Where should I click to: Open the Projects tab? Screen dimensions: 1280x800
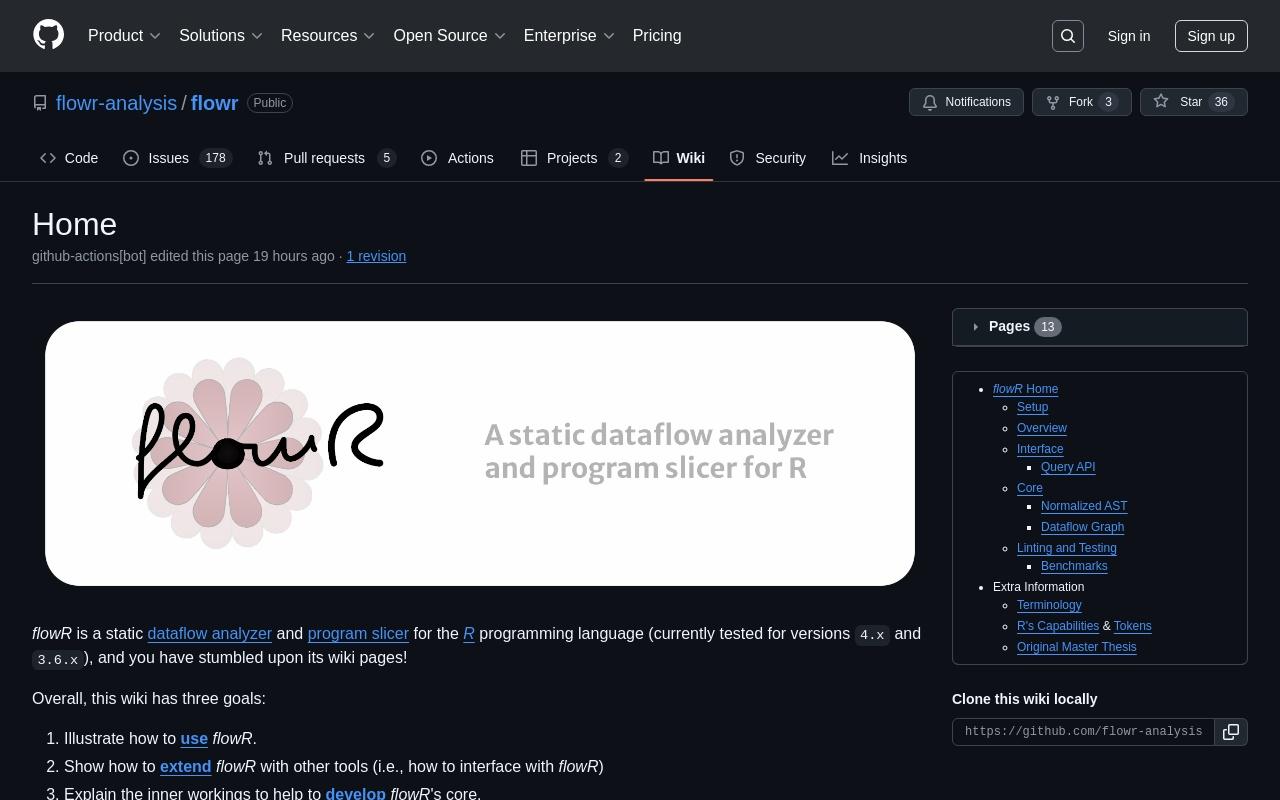[574, 158]
